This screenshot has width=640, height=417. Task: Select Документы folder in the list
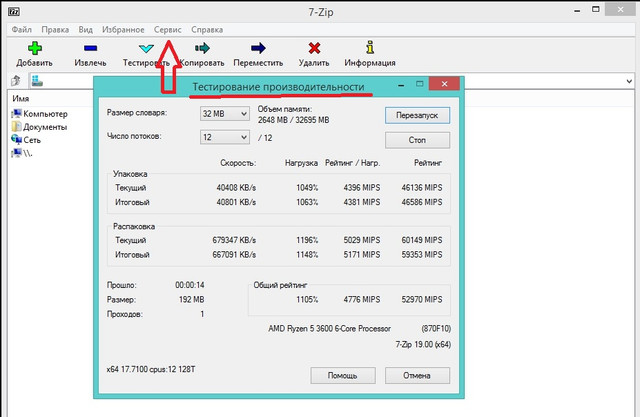39,127
